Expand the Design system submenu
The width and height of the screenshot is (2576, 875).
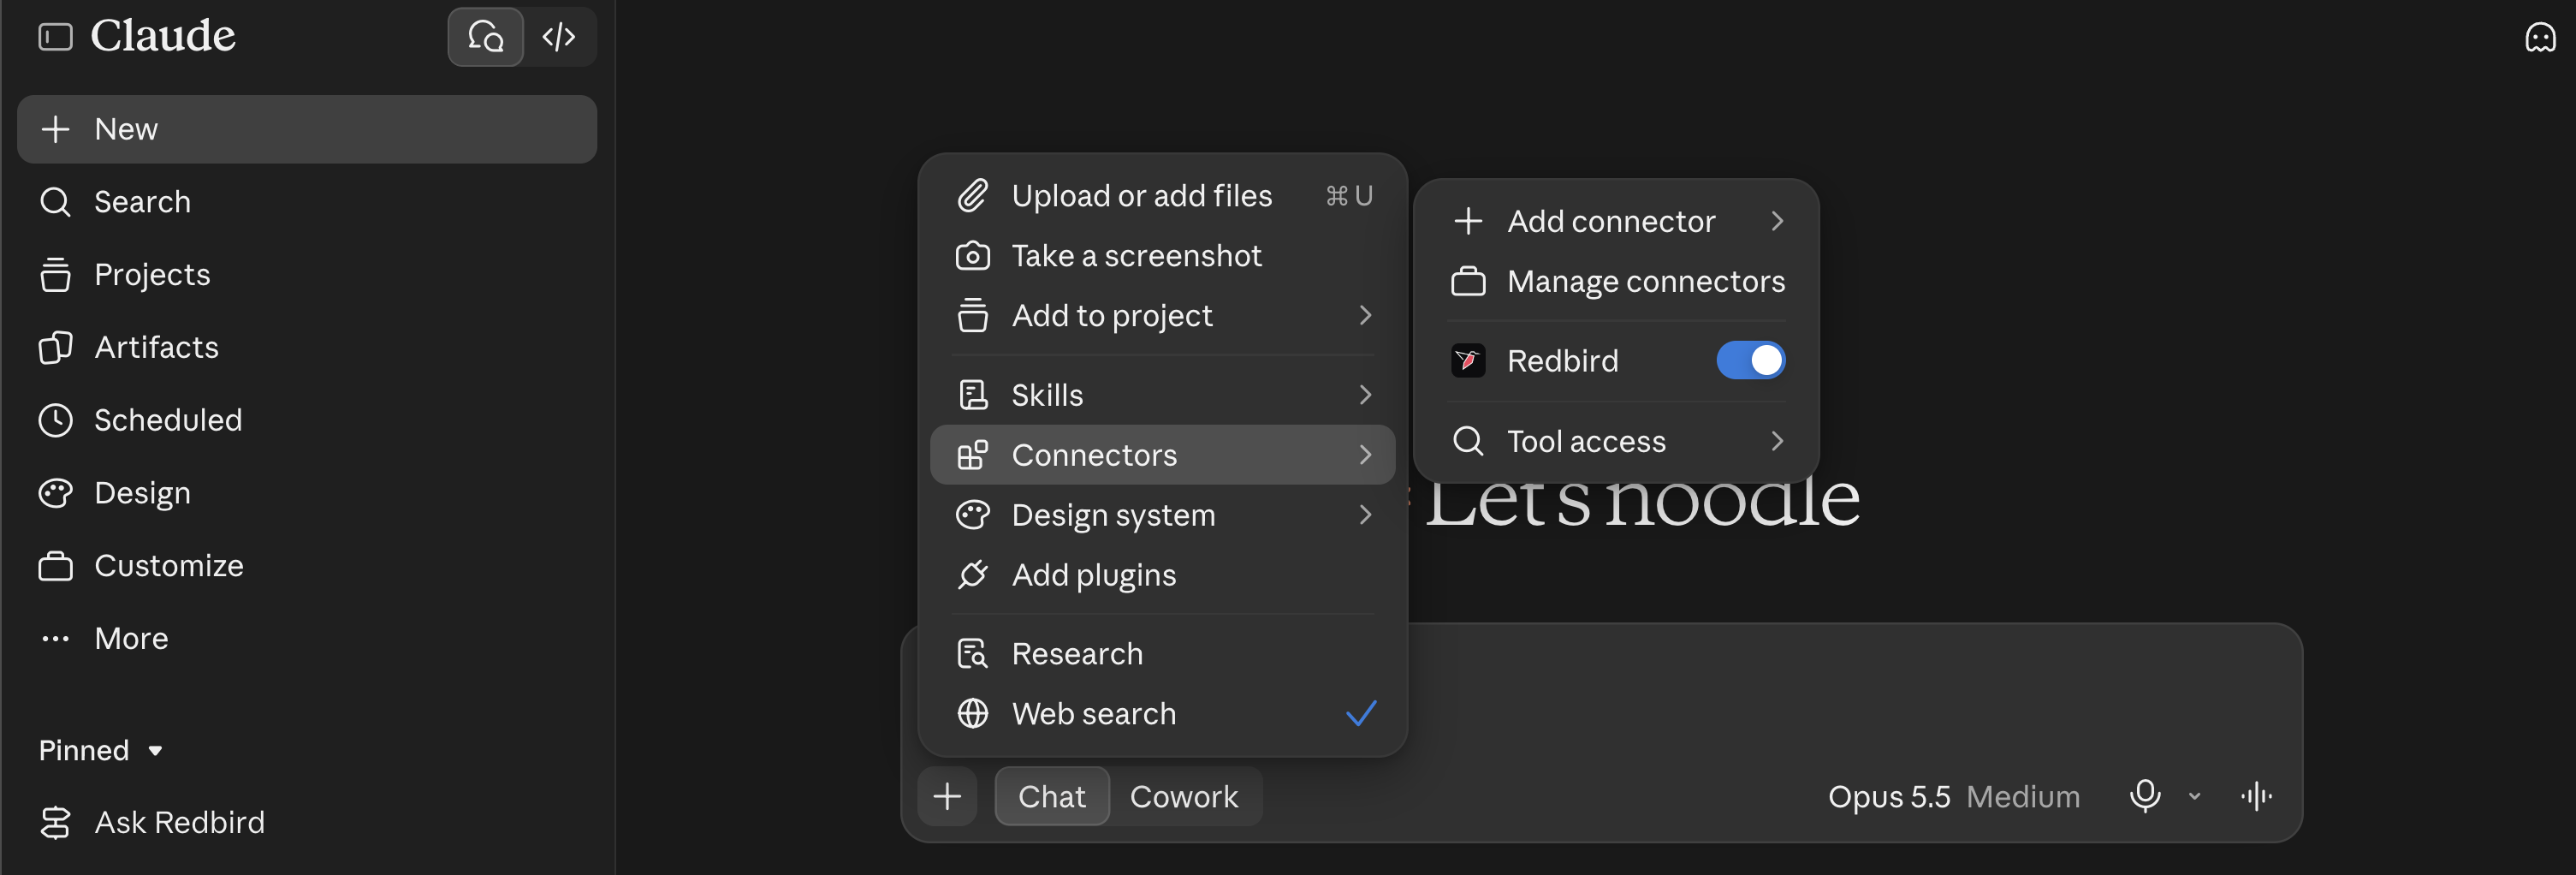coord(1162,515)
